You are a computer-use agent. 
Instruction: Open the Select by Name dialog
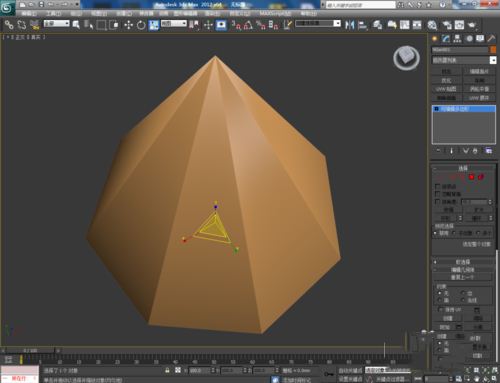[88, 25]
